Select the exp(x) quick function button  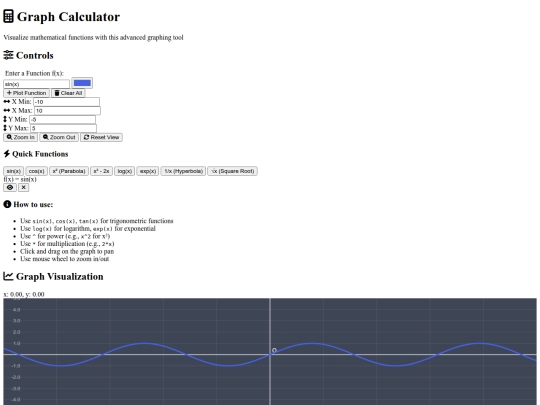148,171
